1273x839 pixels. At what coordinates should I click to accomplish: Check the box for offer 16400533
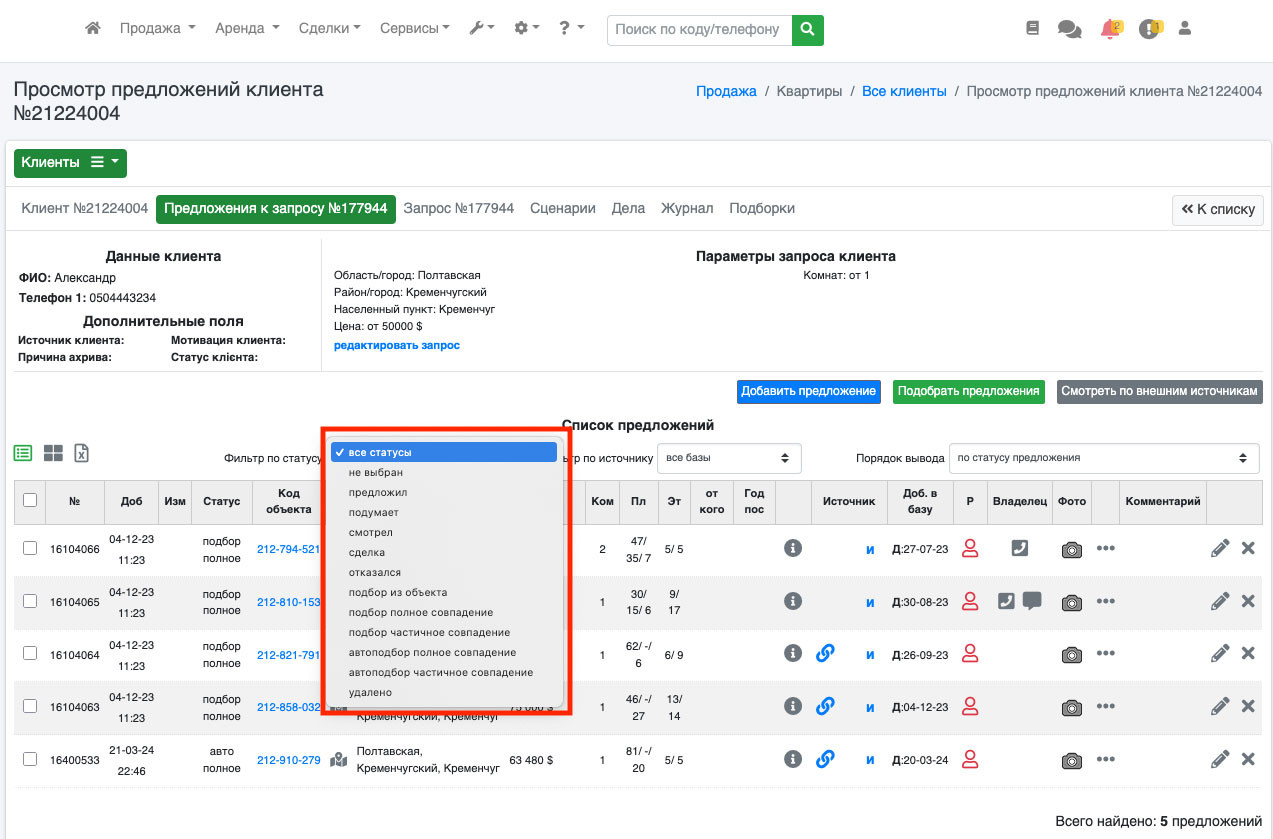point(30,759)
